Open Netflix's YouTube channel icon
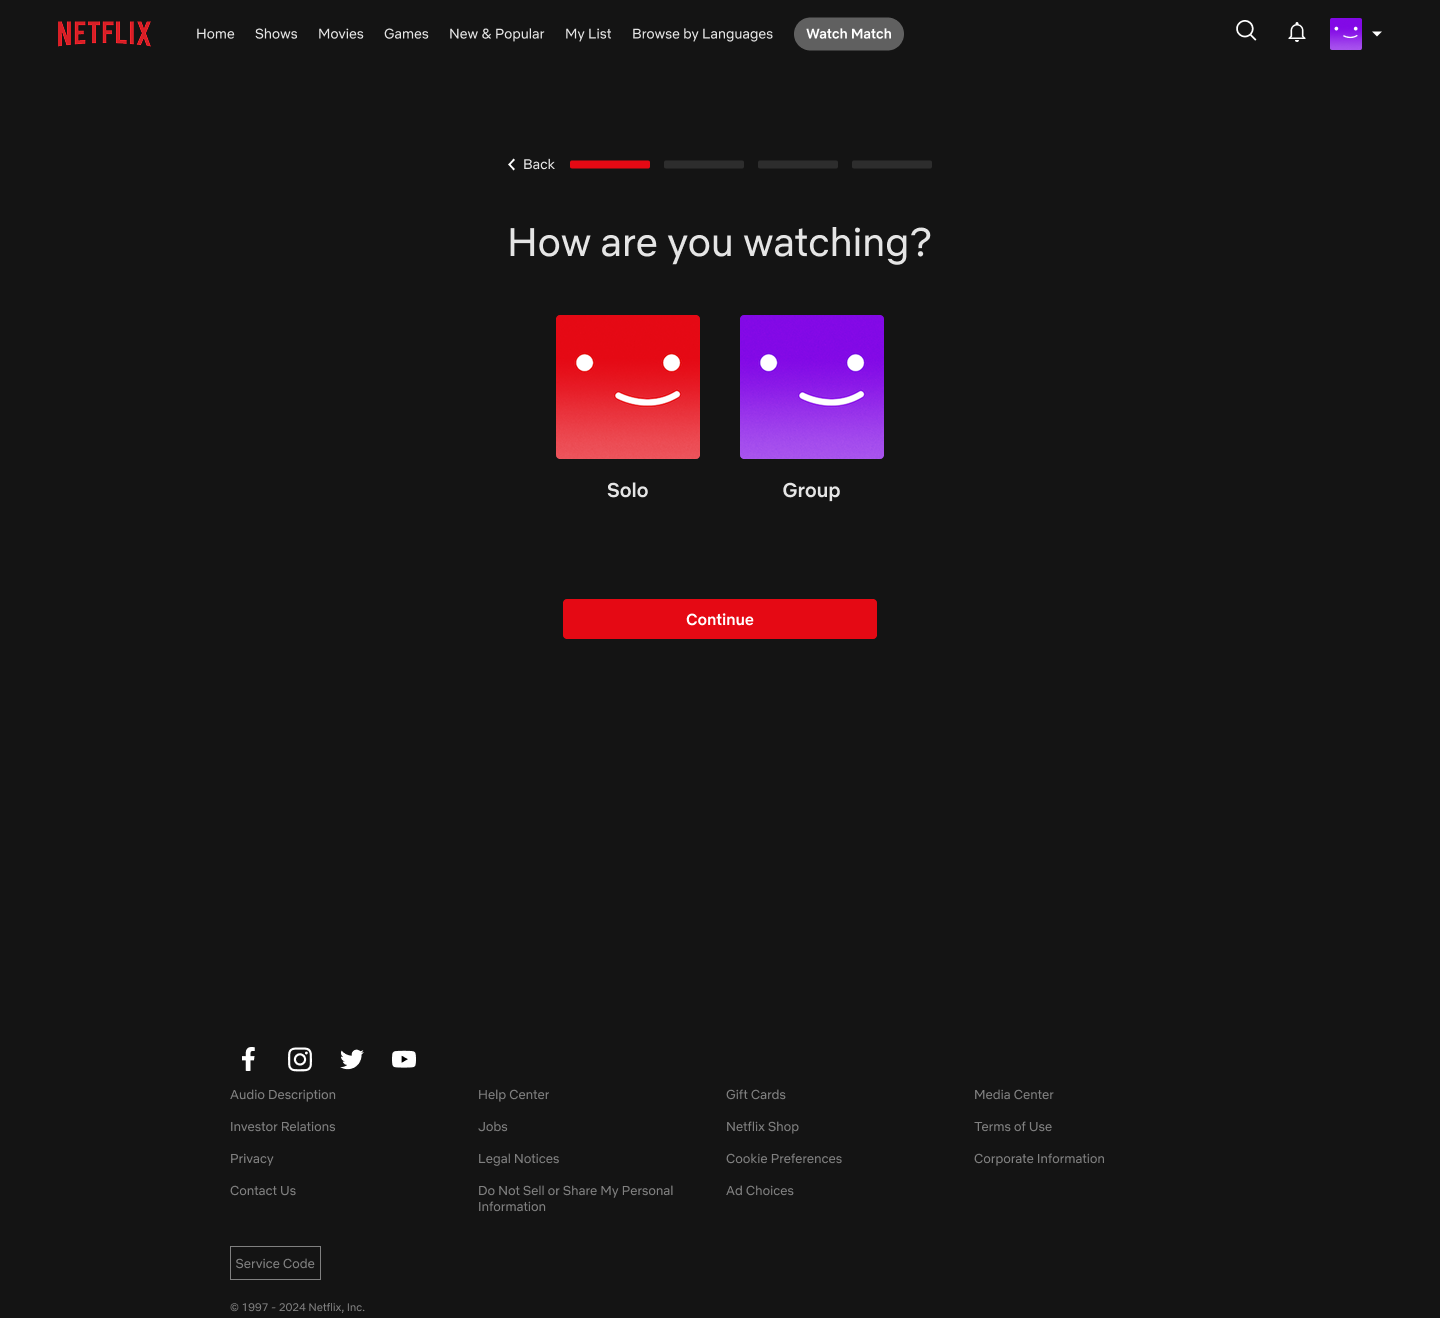 (404, 1059)
